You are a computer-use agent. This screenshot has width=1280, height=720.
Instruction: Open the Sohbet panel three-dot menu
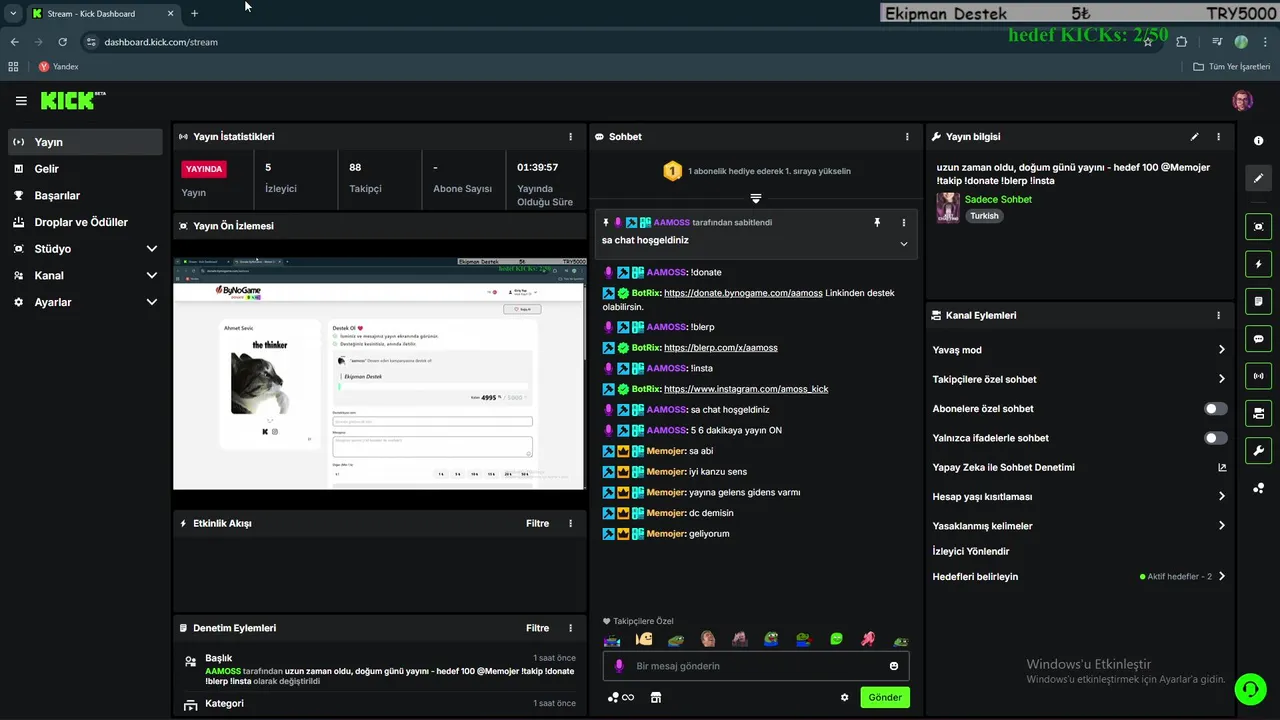[907, 137]
